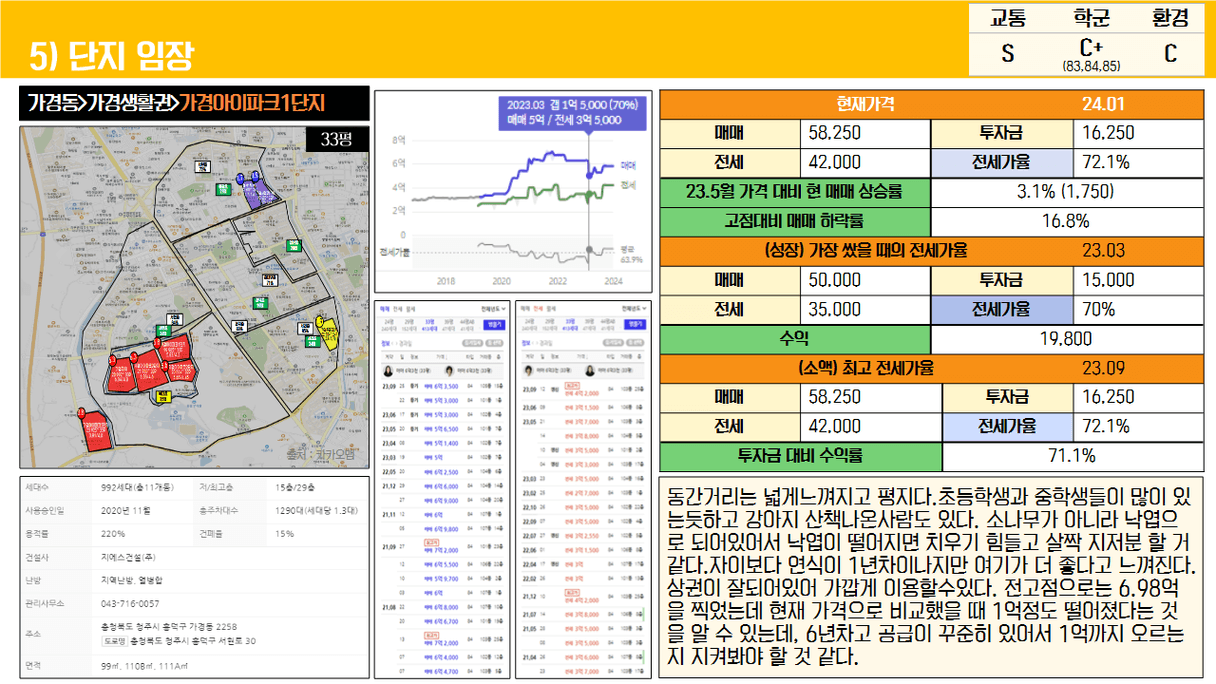The width and height of the screenshot is (1216, 684).
Task: Click the 2023.03 gap tooltip on the chart
Action: pos(572,114)
